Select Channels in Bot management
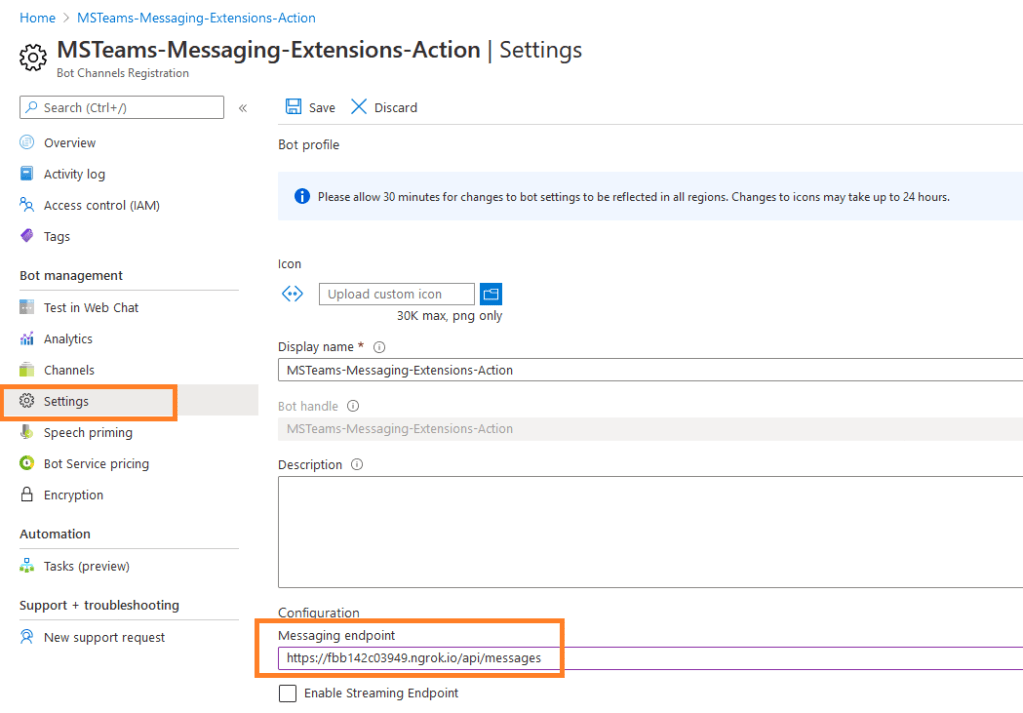 (69, 370)
